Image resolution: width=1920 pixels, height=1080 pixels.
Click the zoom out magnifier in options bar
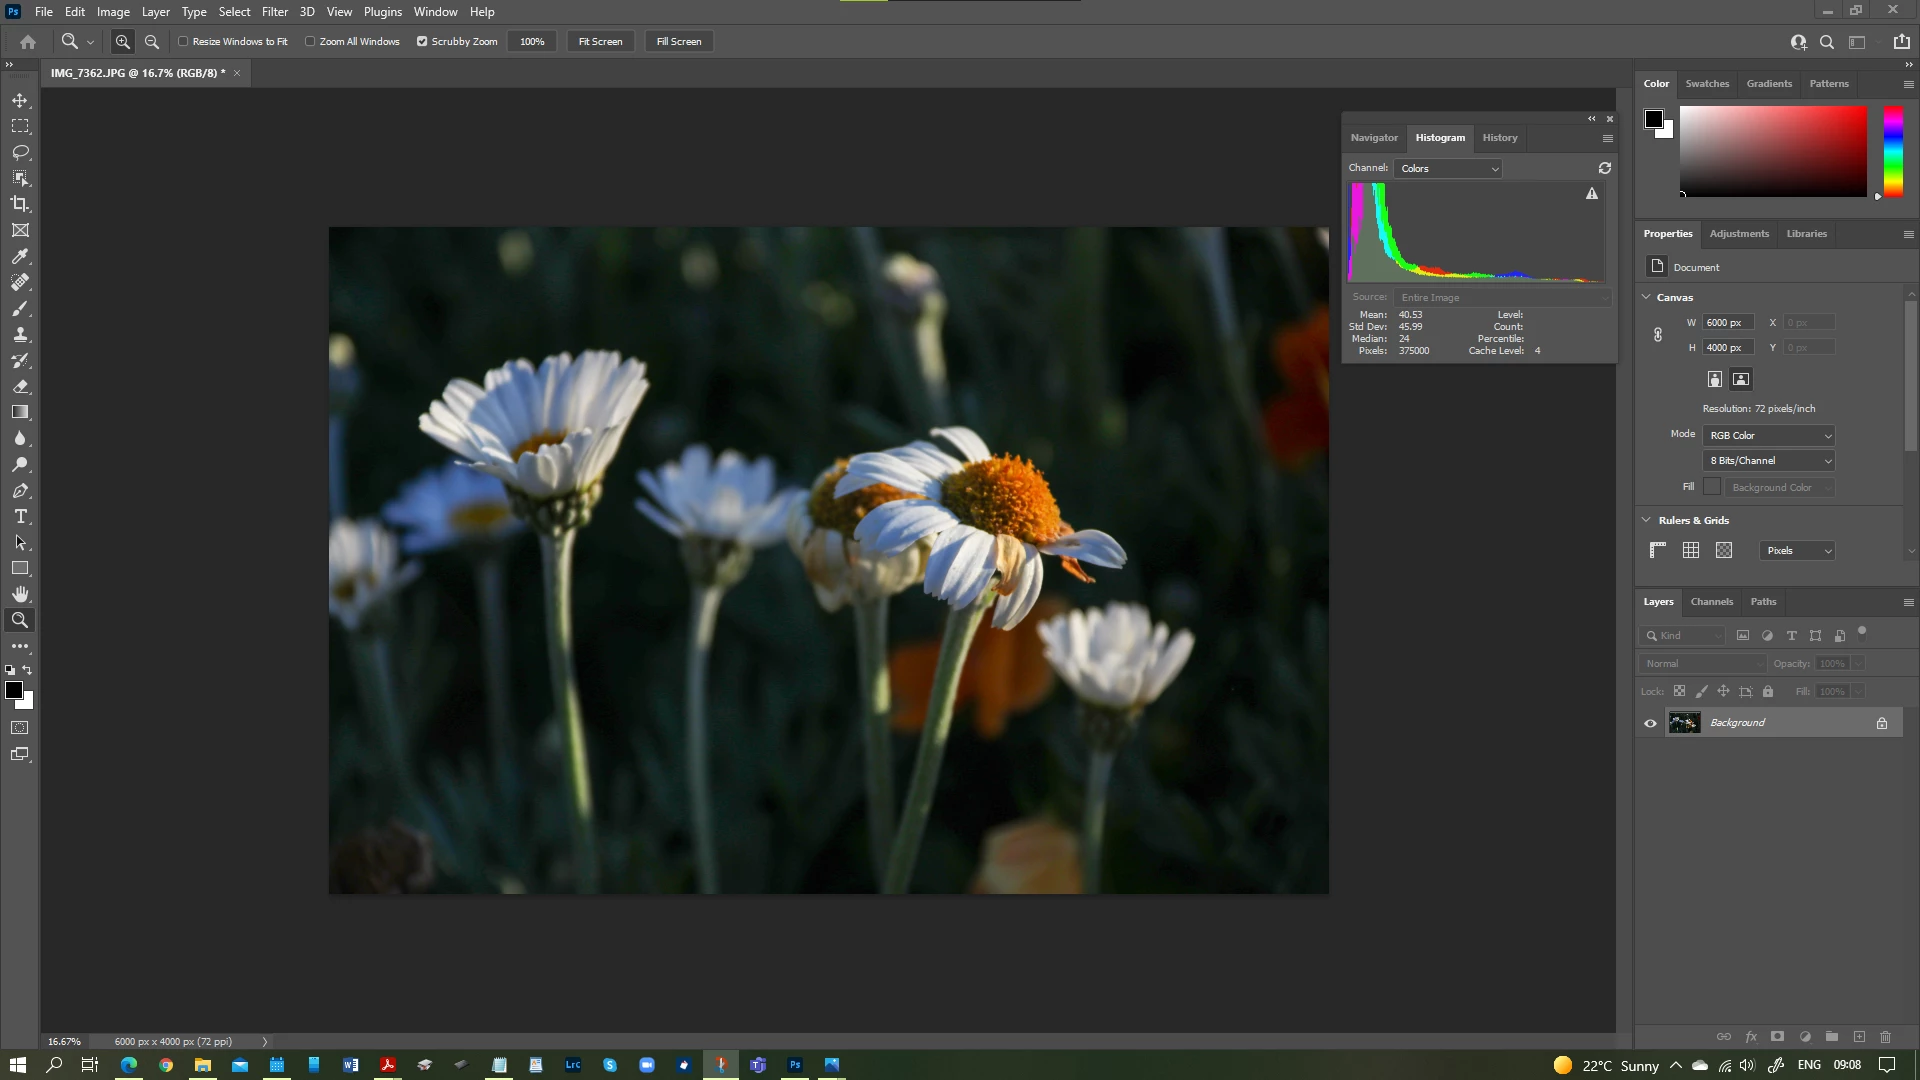[x=152, y=42]
